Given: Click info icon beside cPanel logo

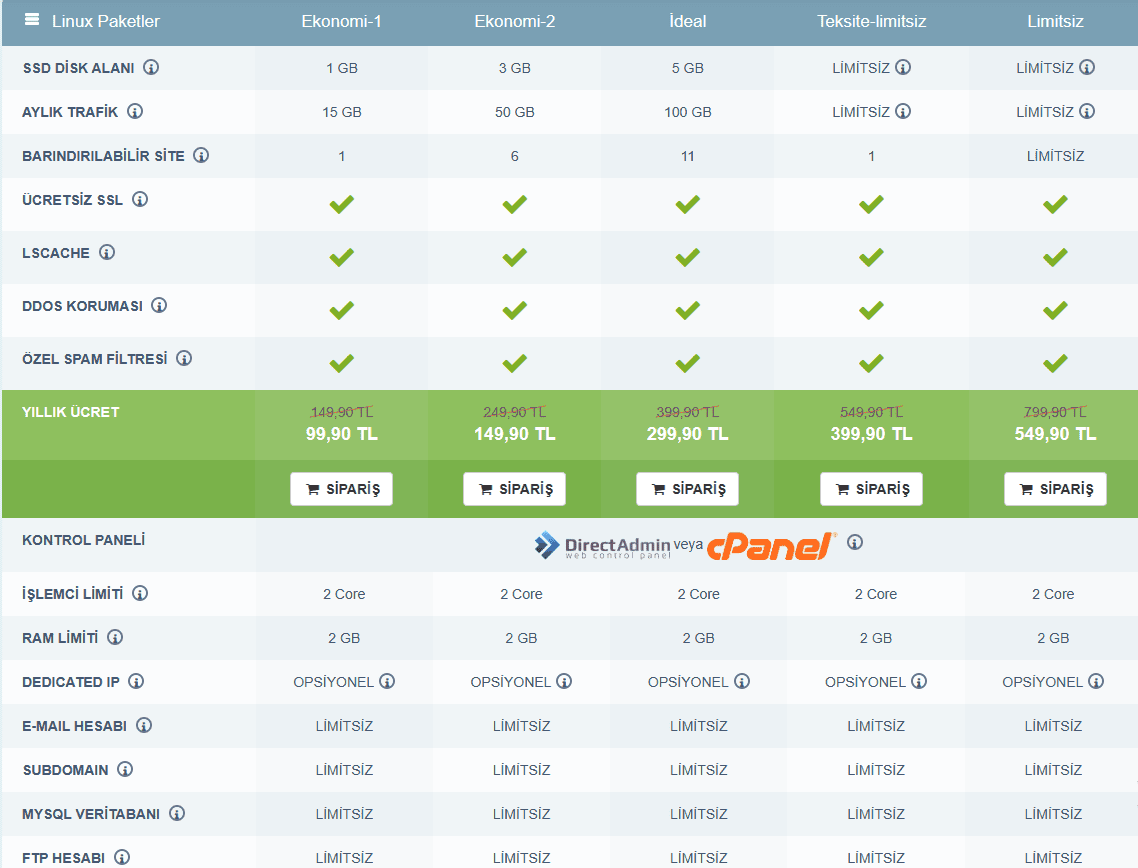Looking at the screenshot, I should pyautogui.click(x=855, y=542).
